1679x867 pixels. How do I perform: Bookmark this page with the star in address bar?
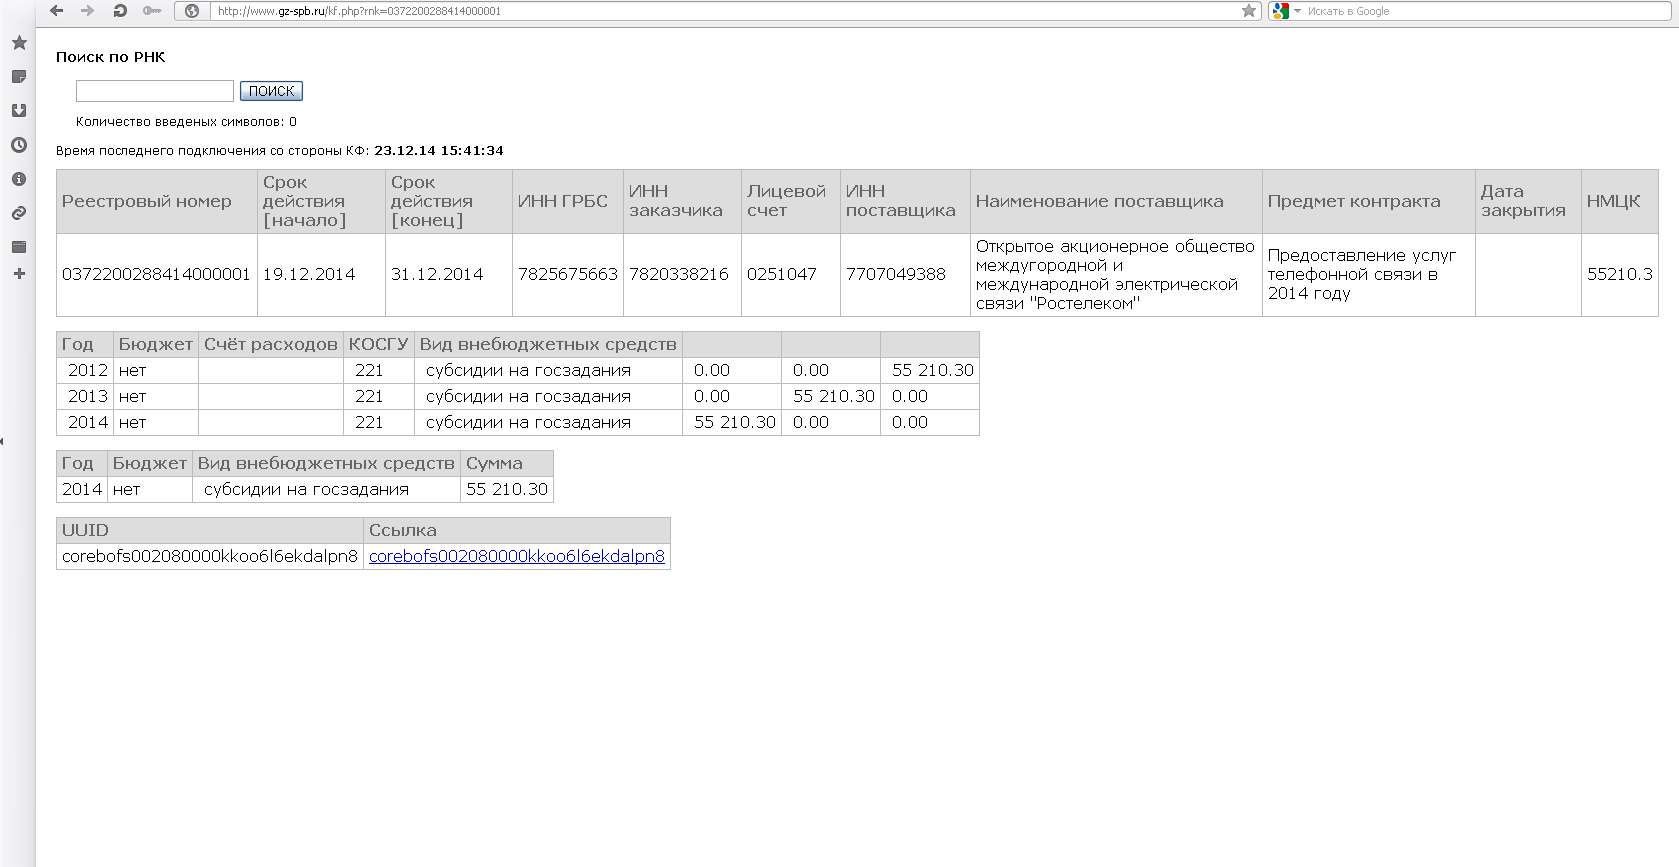tap(1249, 11)
